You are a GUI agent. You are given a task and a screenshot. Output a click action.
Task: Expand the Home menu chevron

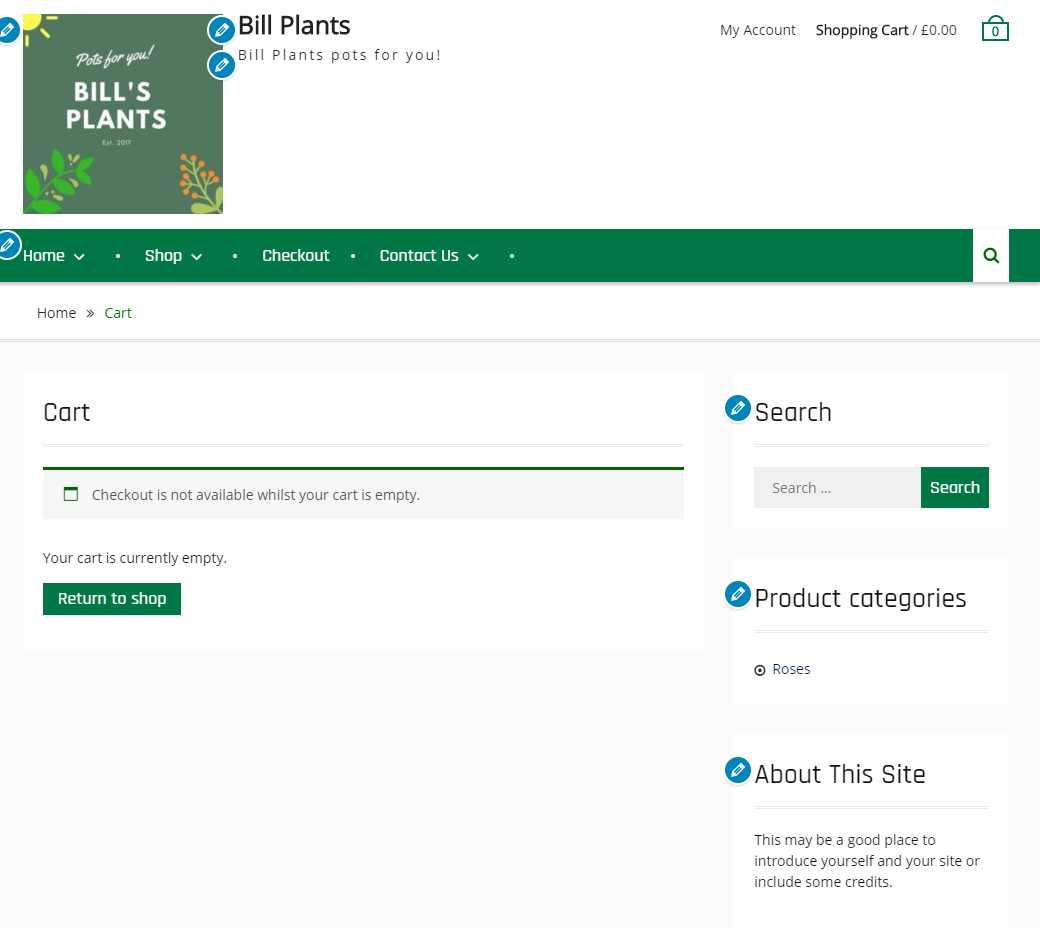pos(79,257)
